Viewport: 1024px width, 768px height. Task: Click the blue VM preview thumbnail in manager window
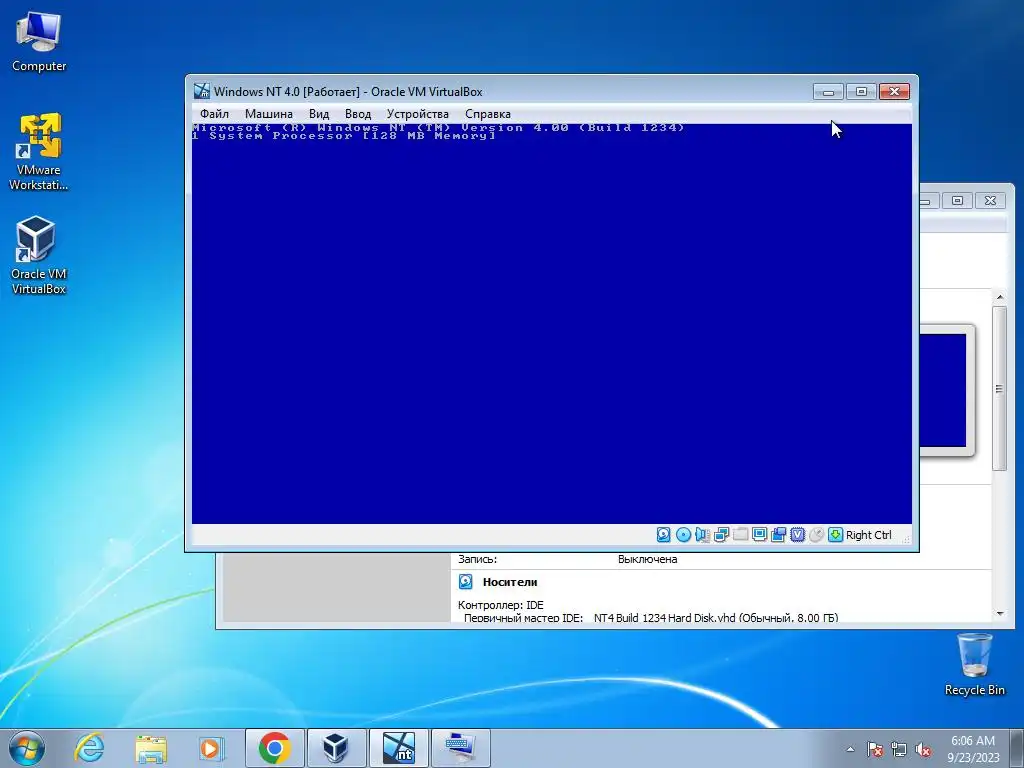[942, 390]
